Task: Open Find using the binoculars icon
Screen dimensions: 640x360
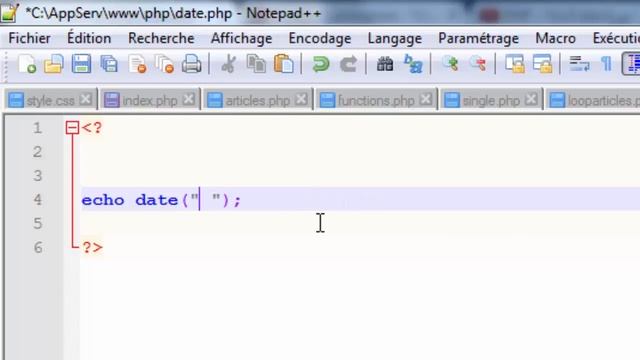Action: click(x=384, y=64)
